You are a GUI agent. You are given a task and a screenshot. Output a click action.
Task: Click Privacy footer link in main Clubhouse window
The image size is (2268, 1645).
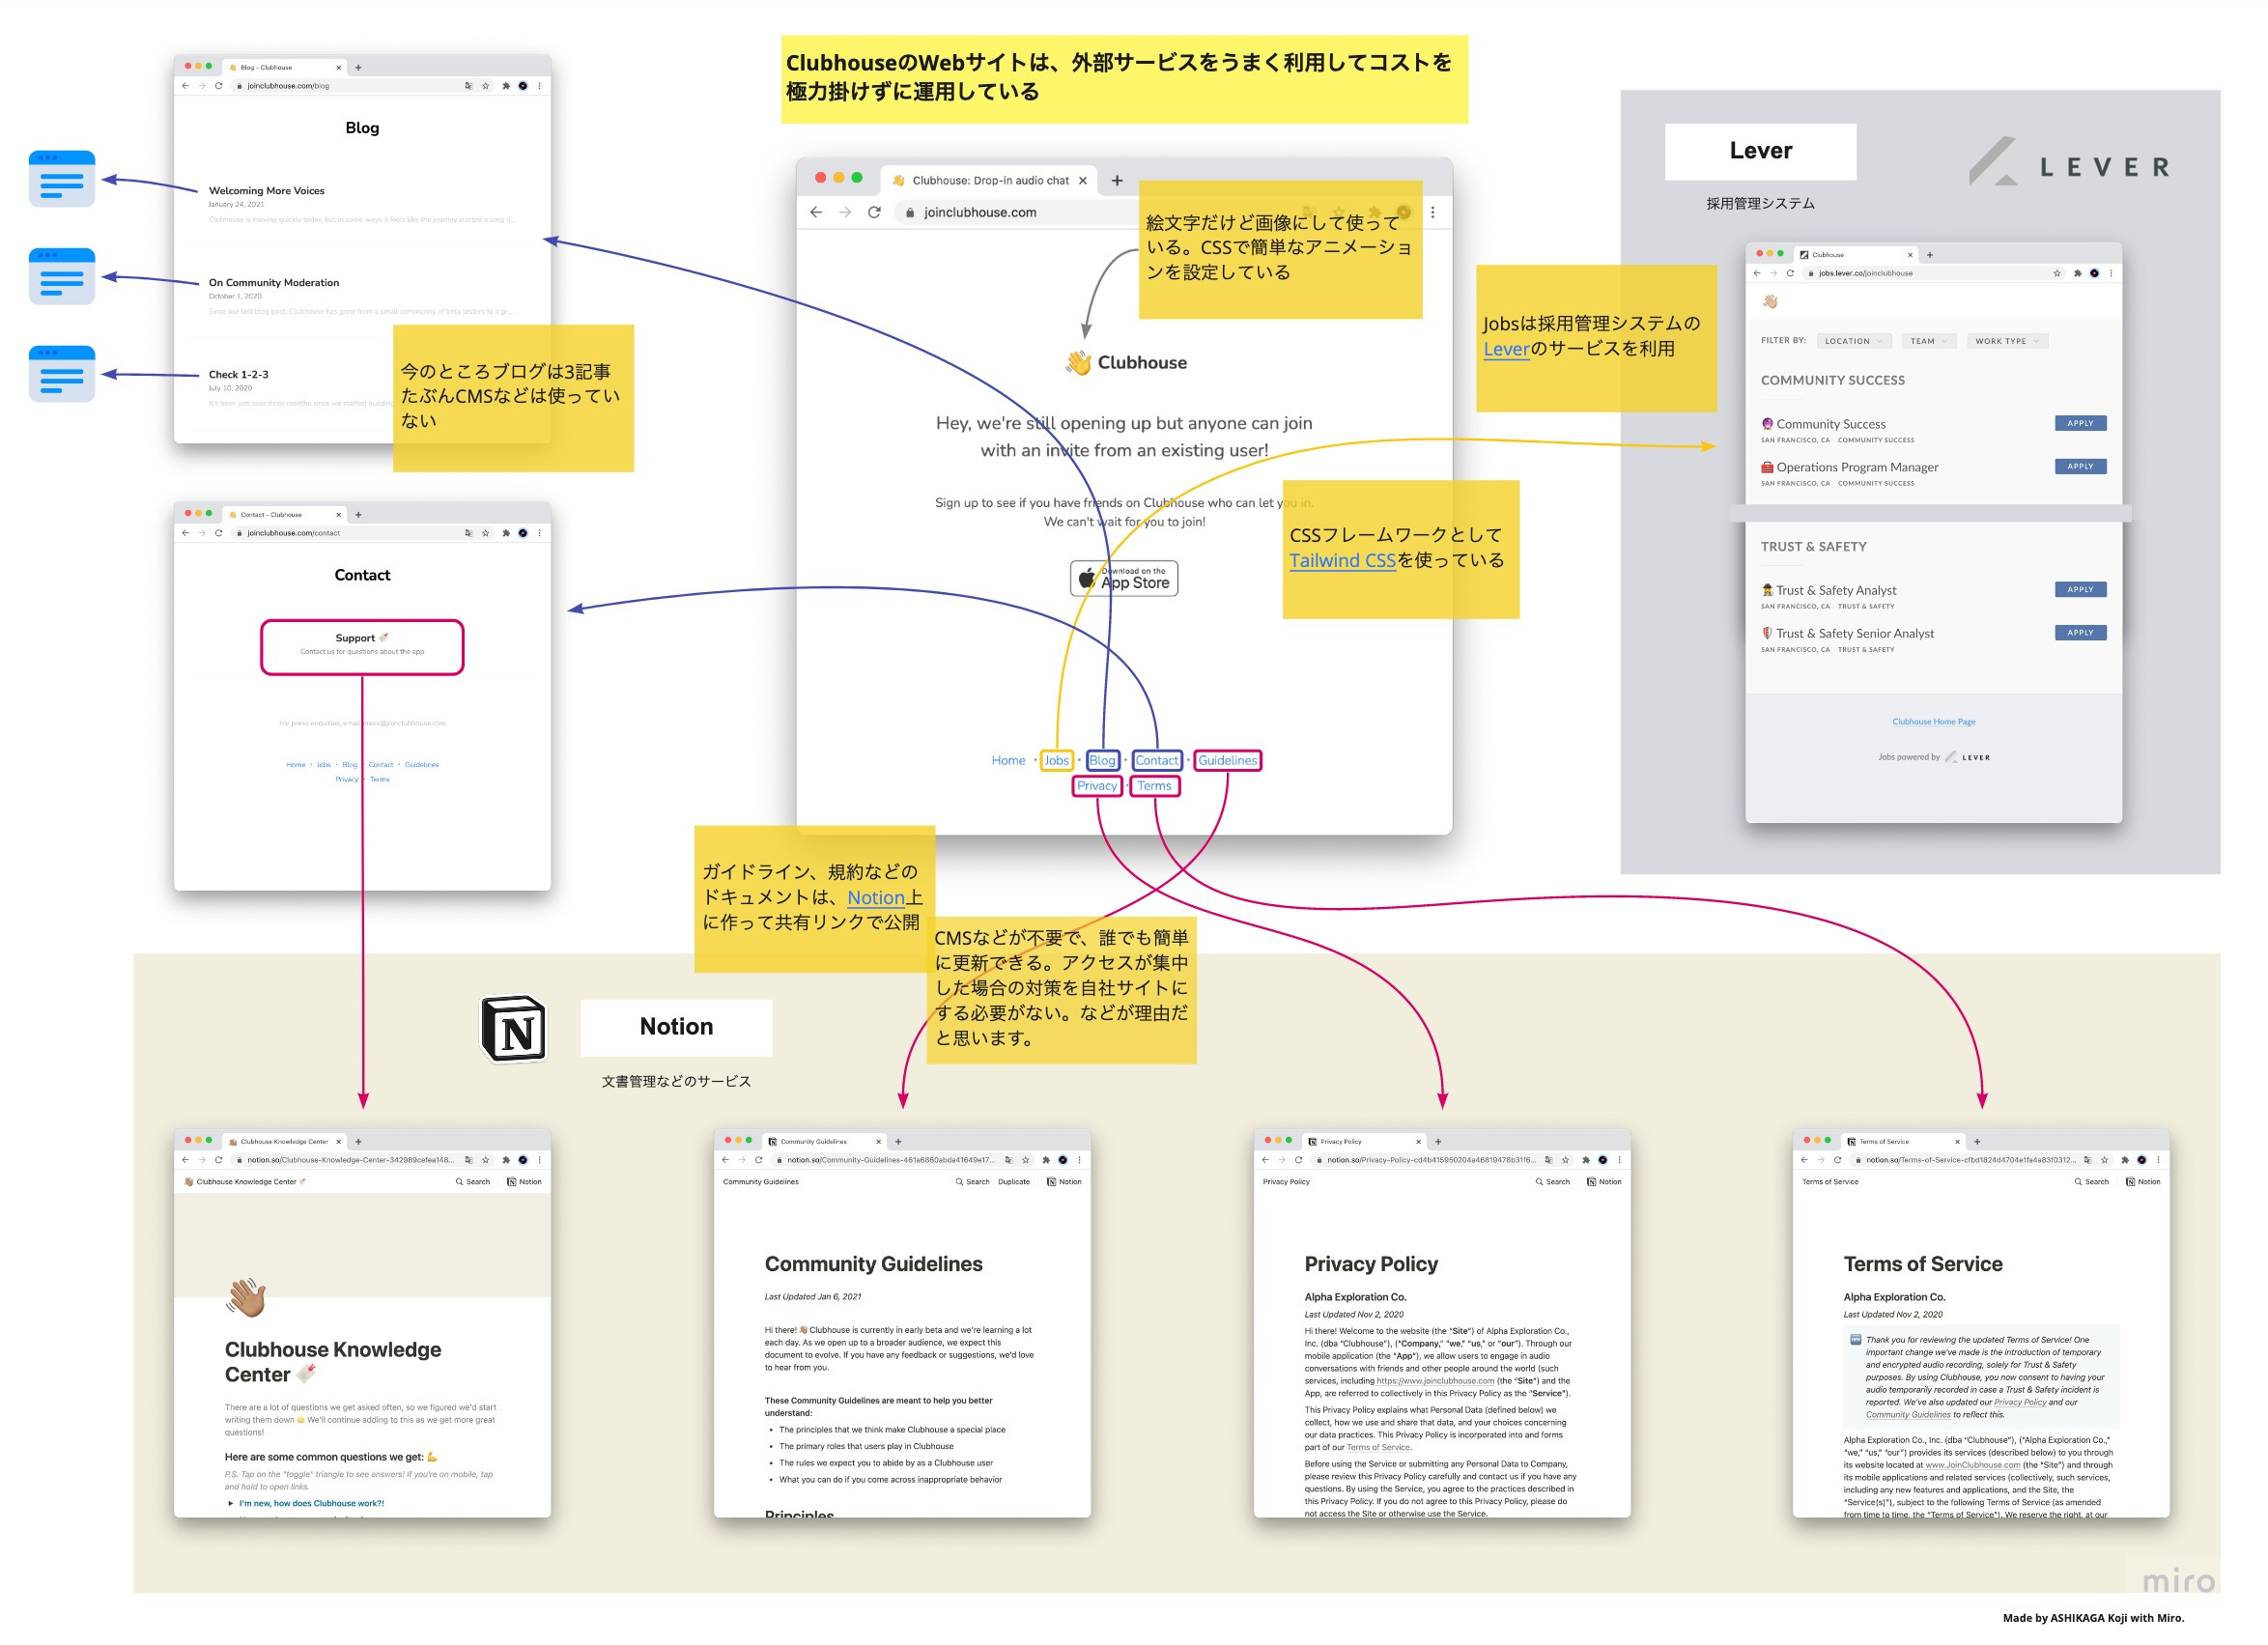pyautogui.click(x=1096, y=786)
